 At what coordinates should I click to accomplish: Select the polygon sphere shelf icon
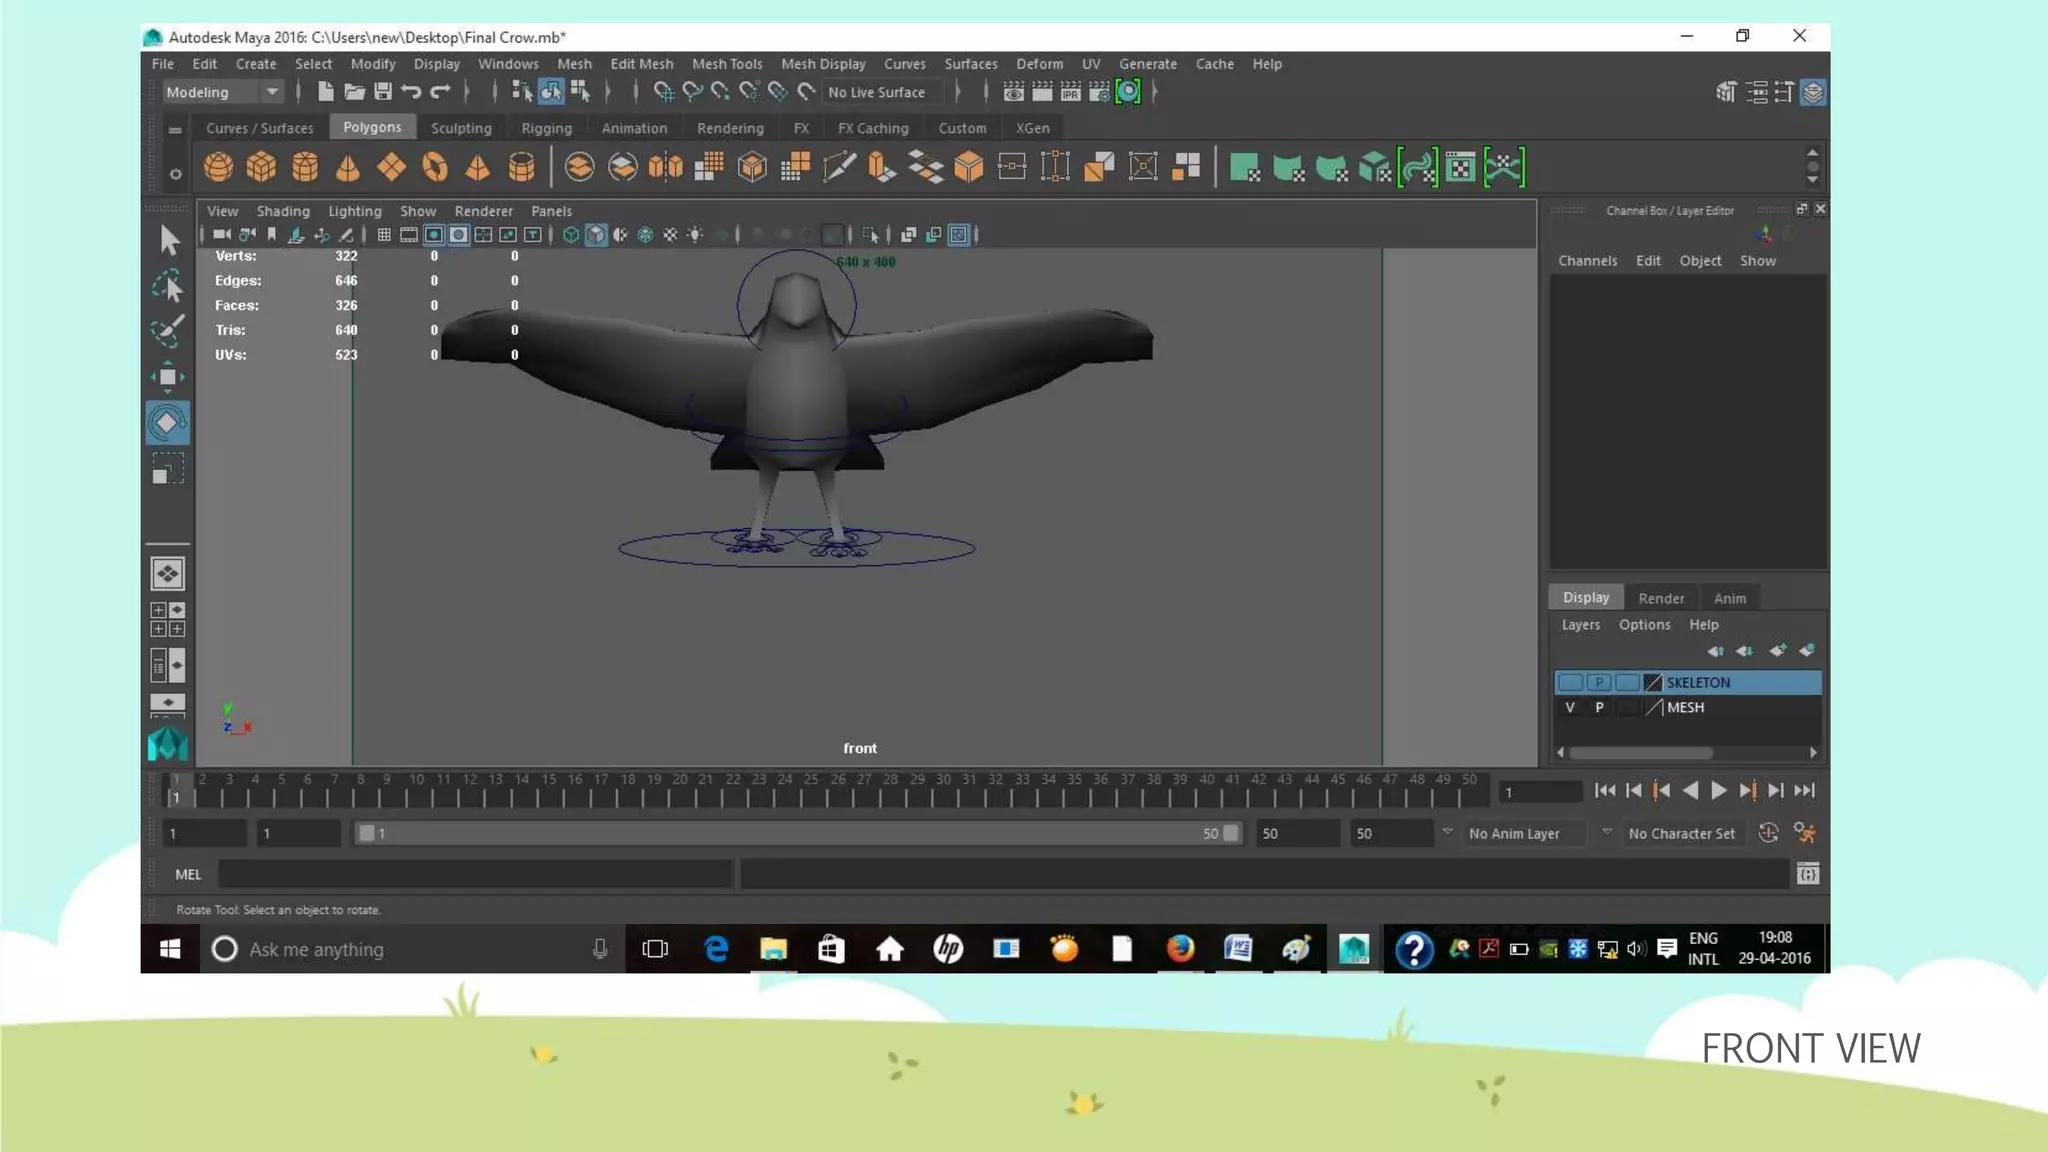tap(218, 167)
